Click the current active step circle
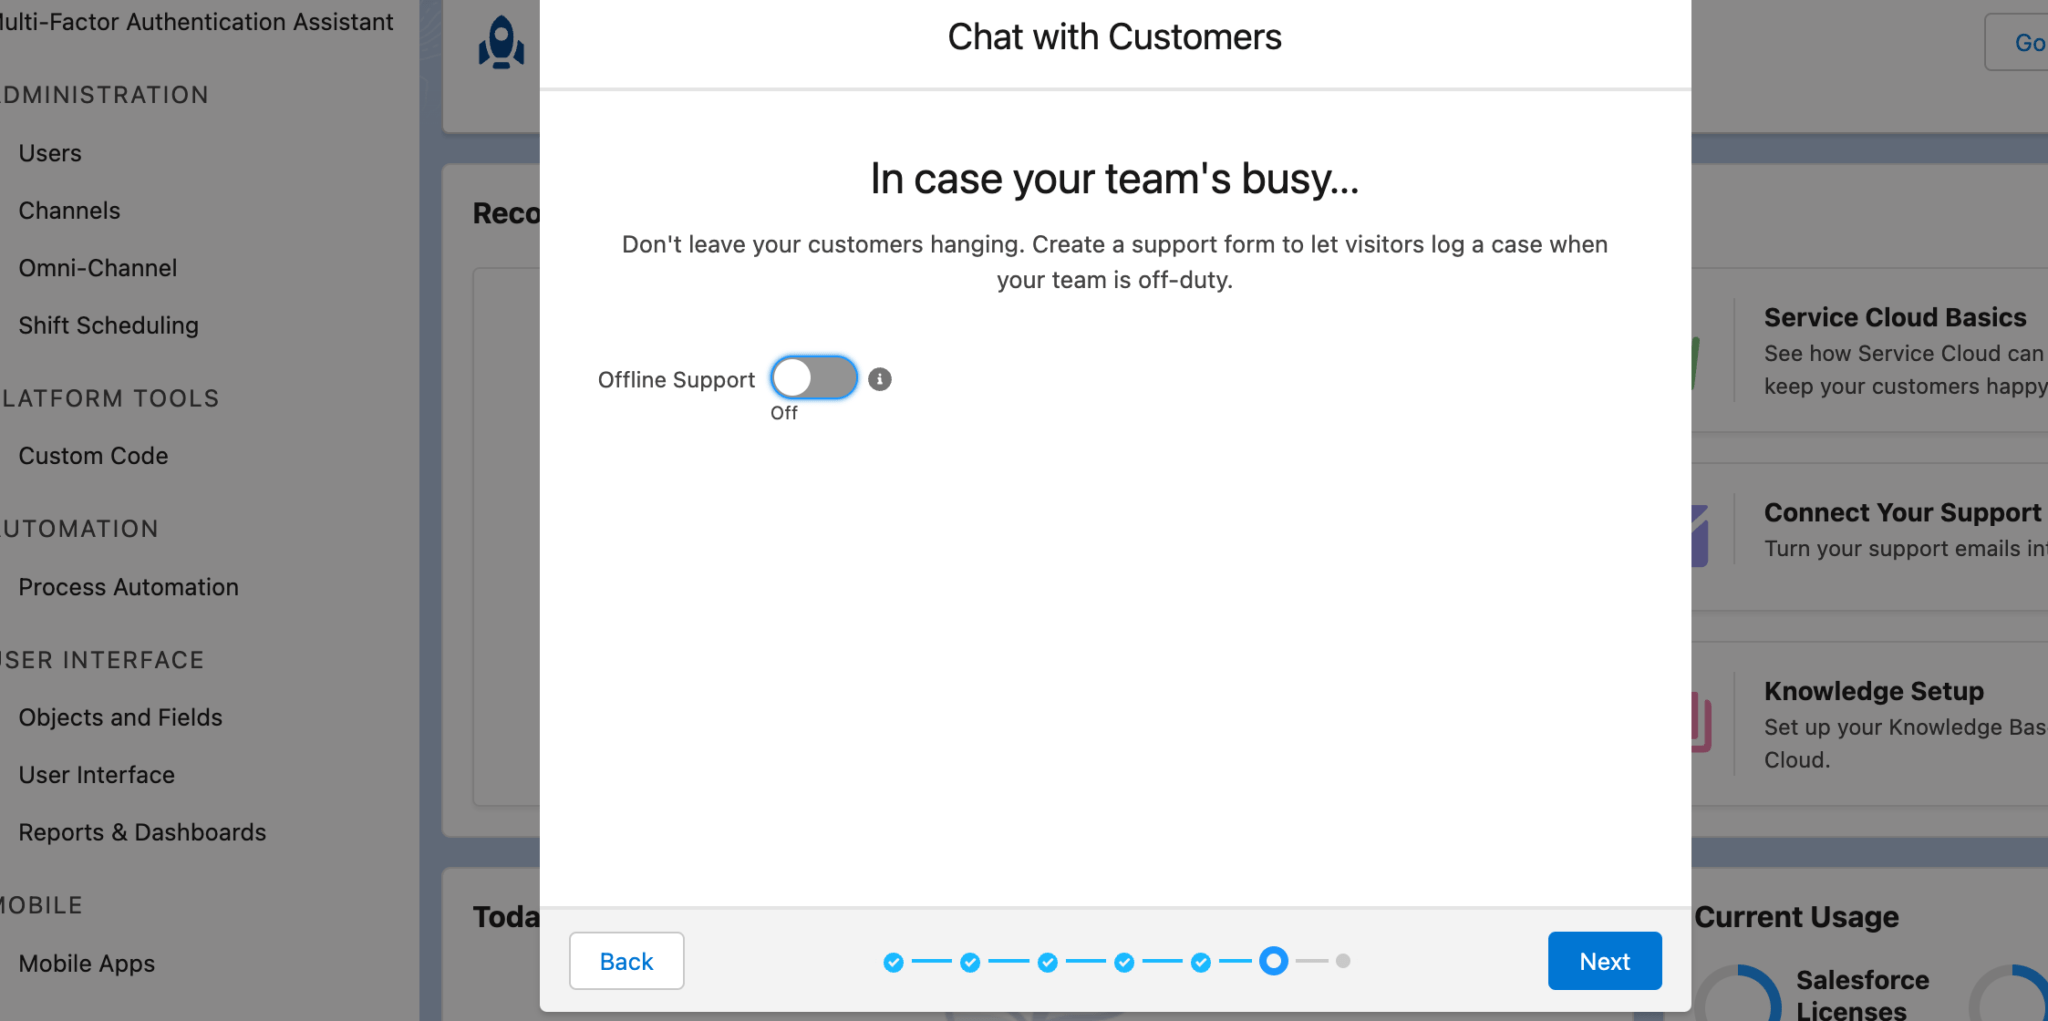Image resolution: width=2048 pixels, height=1021 pixels. tap(1274, 961)
